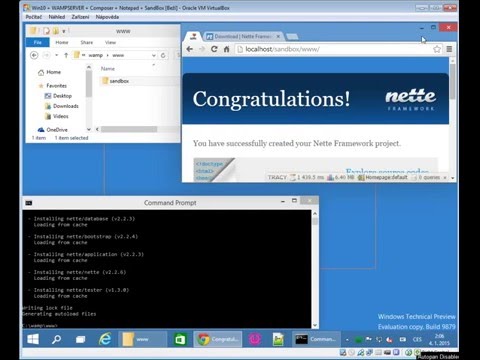Switch to the Chrome Congratulations taskbar button
Image resolution: width=480 pixels, height=360 pixels.
218,339
